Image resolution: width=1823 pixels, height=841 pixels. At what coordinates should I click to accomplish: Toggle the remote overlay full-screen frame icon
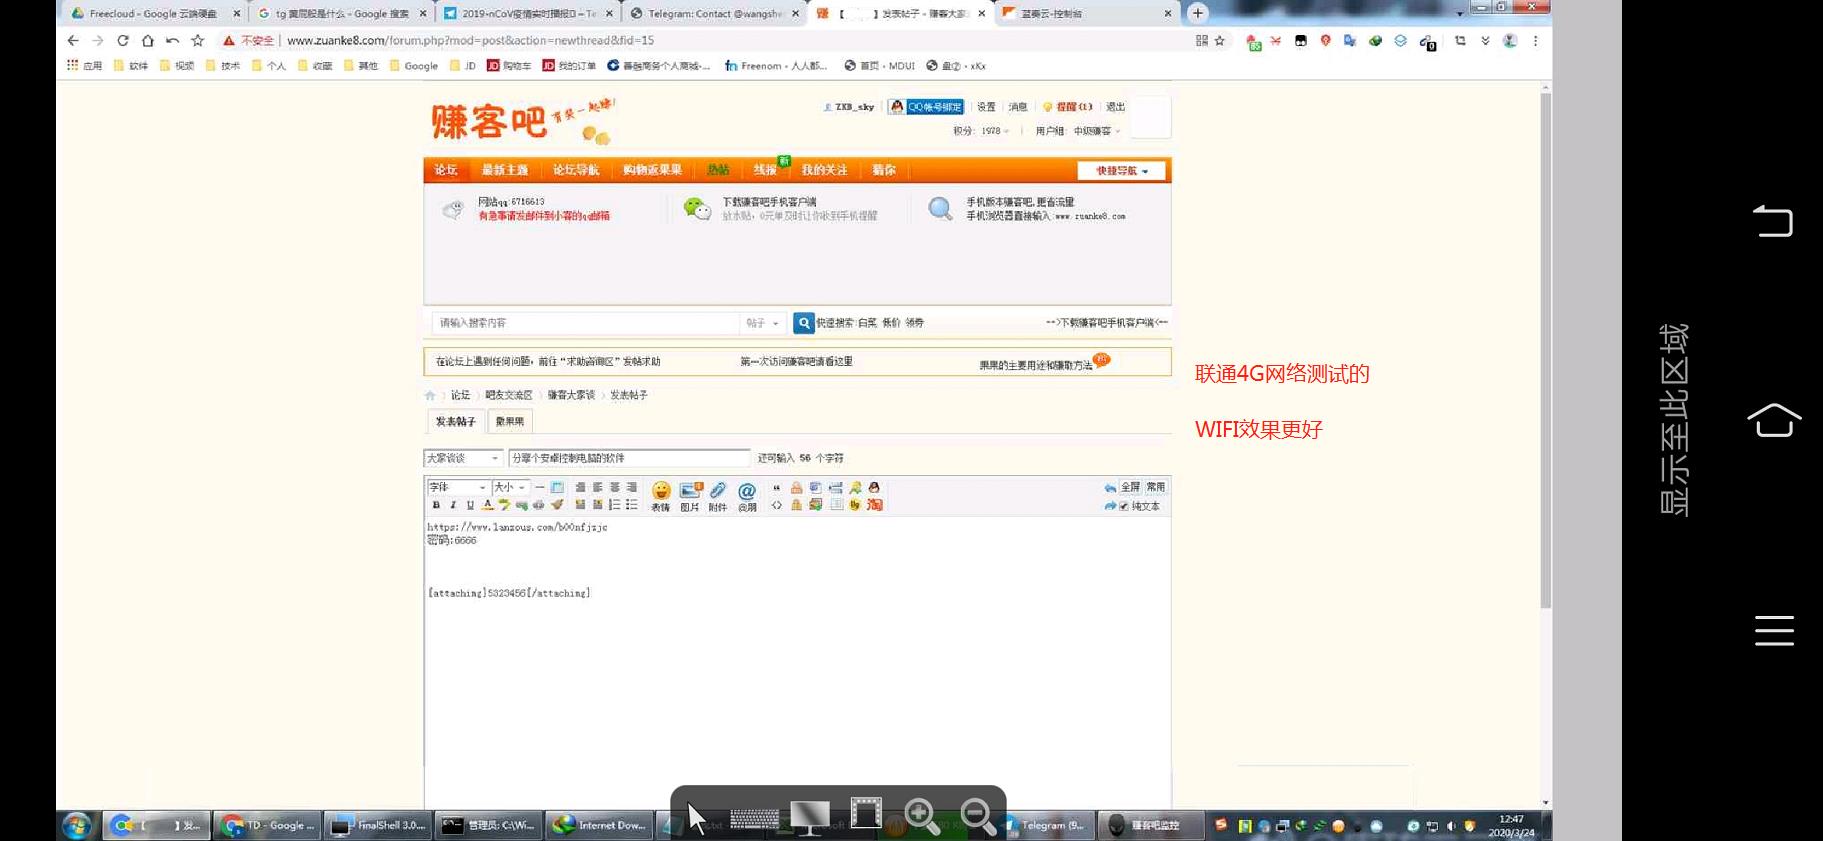pos(866,813)
